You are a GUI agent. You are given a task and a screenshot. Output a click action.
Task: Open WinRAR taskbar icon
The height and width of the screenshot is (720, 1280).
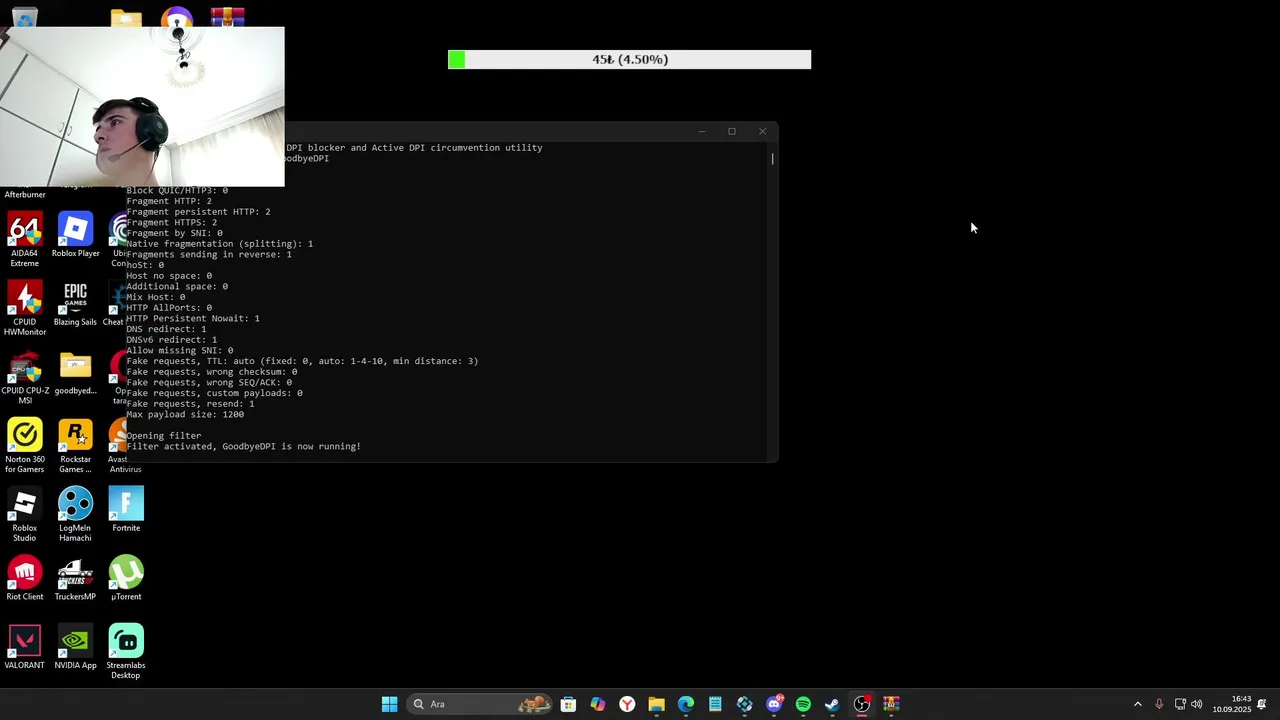pos(891,704)
